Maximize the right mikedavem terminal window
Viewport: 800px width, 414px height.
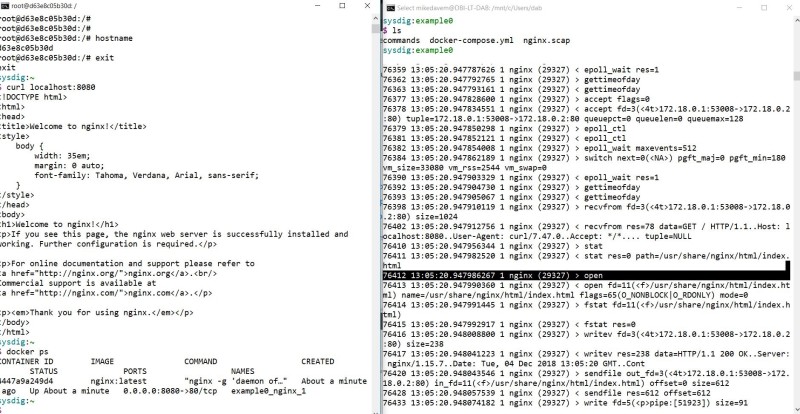point(764,8)
